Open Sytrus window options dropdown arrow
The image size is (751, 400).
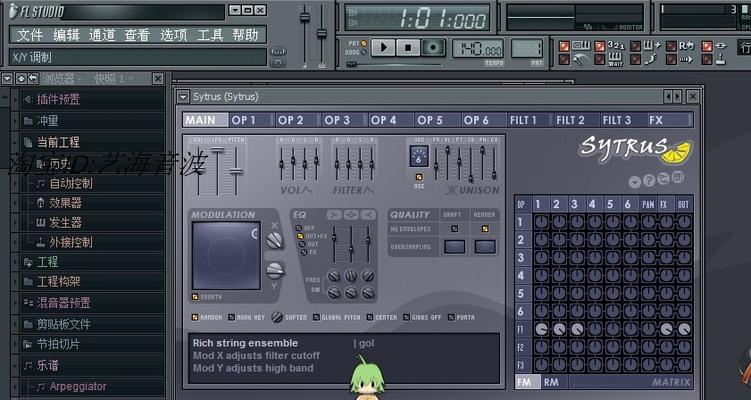183,97
